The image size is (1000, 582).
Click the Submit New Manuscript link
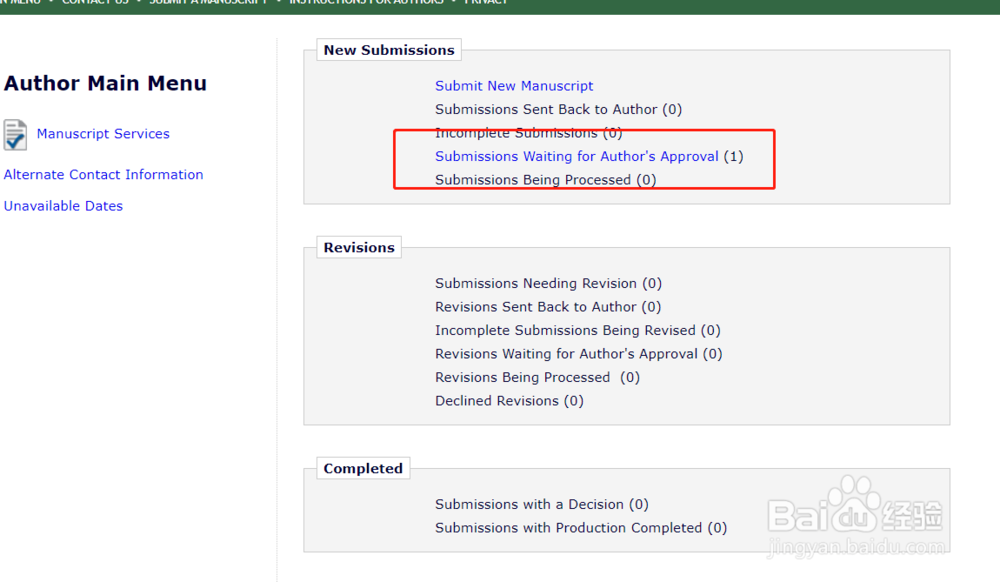(514, 85)
